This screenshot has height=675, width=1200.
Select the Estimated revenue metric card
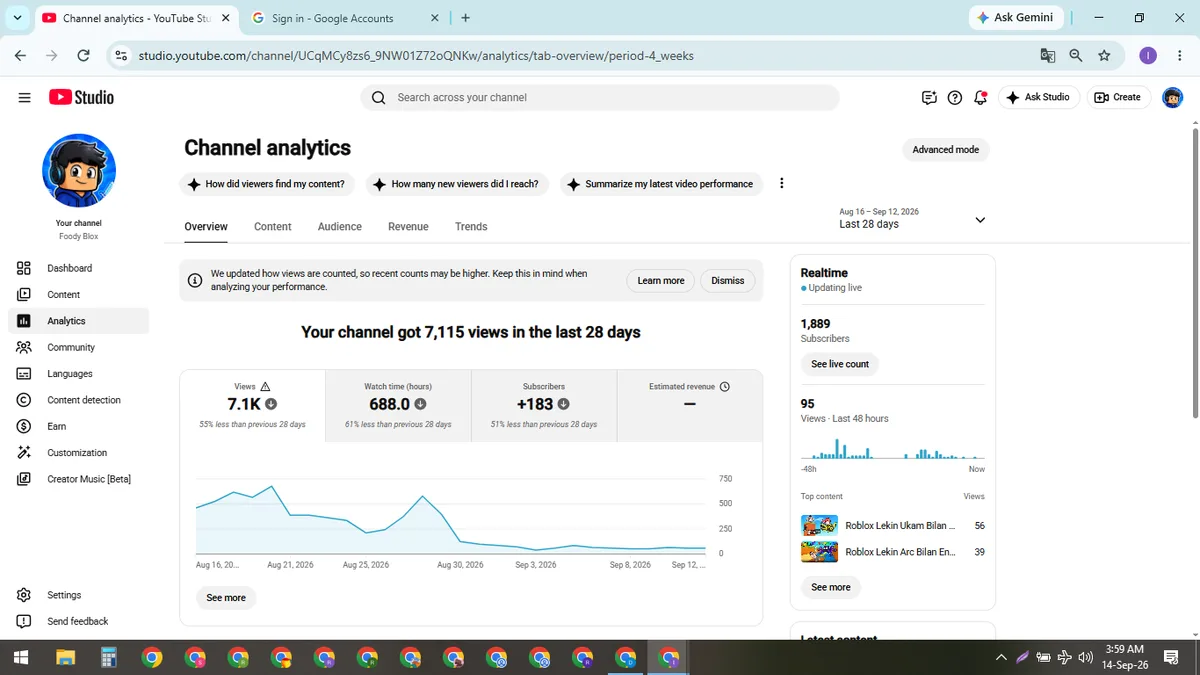tap(690, 406)
